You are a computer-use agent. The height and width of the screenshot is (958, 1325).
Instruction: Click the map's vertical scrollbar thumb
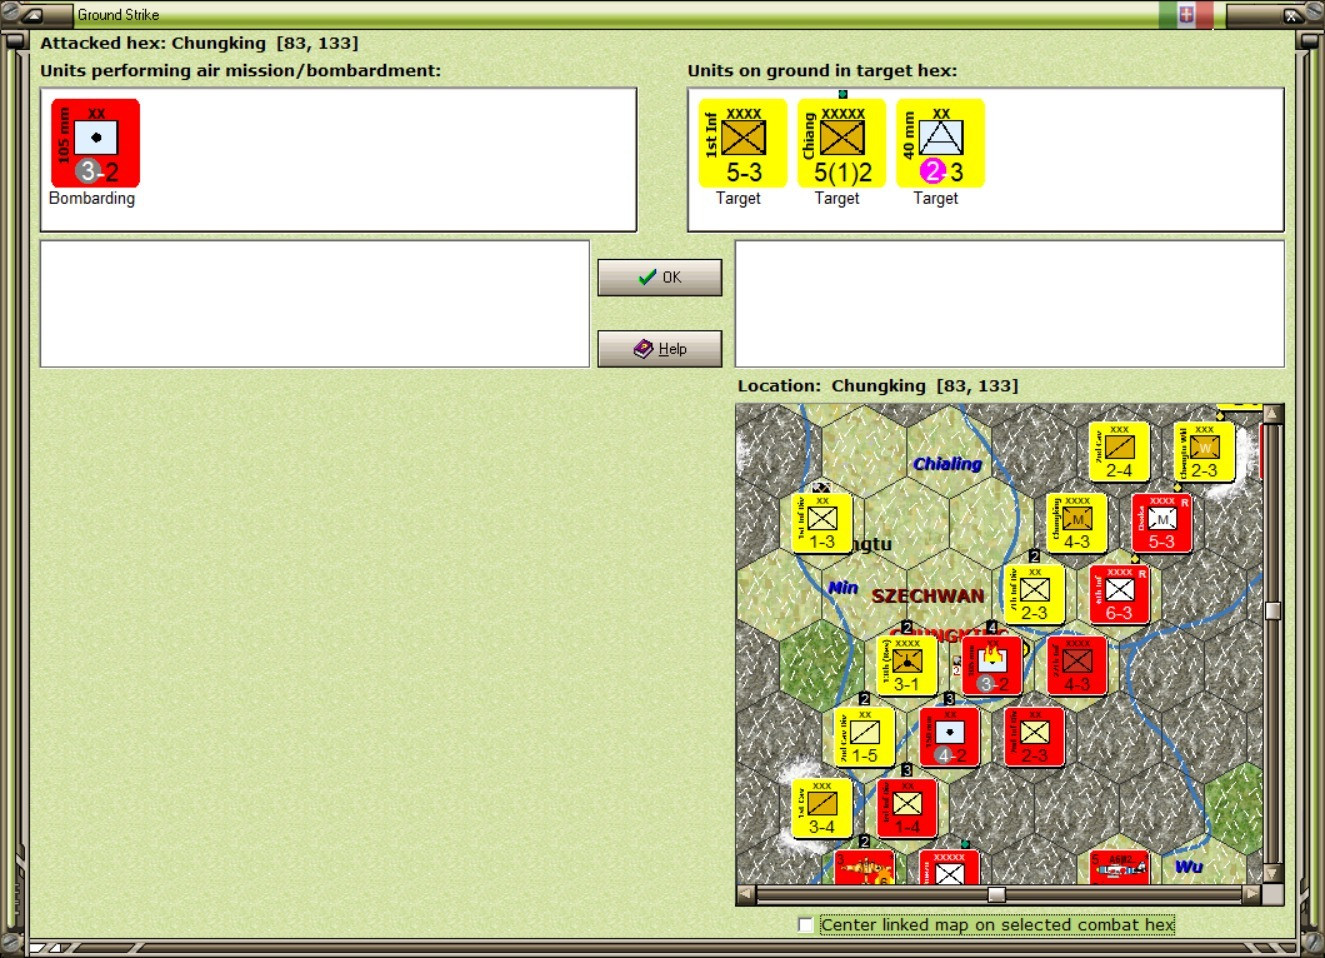coord(1273,611)
